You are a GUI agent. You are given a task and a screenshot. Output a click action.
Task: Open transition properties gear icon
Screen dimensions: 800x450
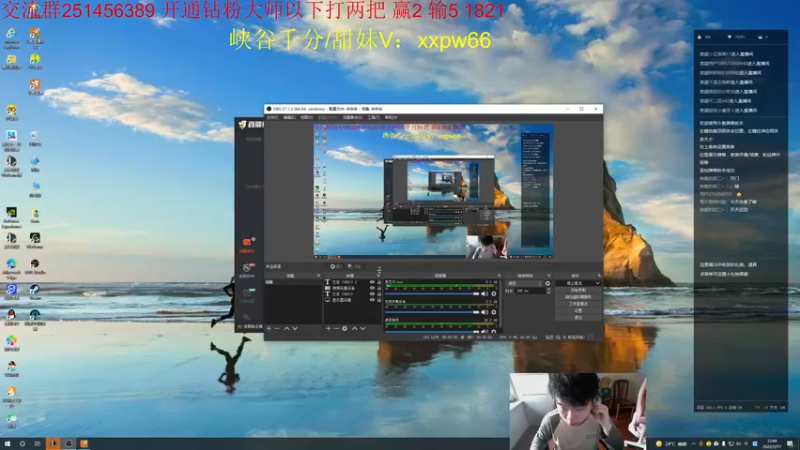tap(547, 283)
